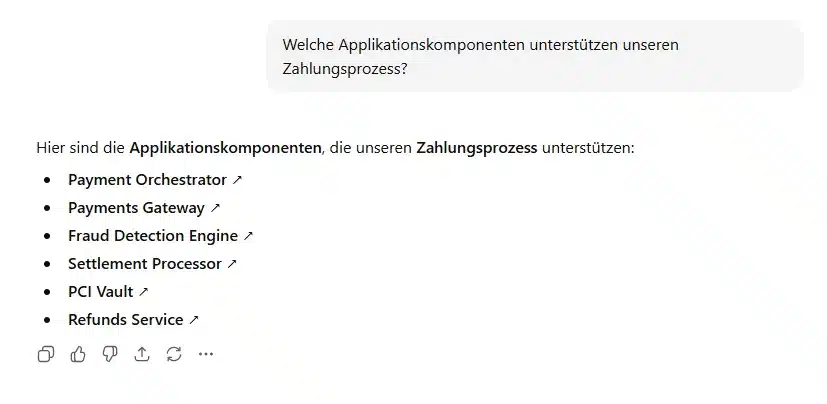Open the PCI Vault link
This screenshot has height=404, width=827.
[100, 292]
